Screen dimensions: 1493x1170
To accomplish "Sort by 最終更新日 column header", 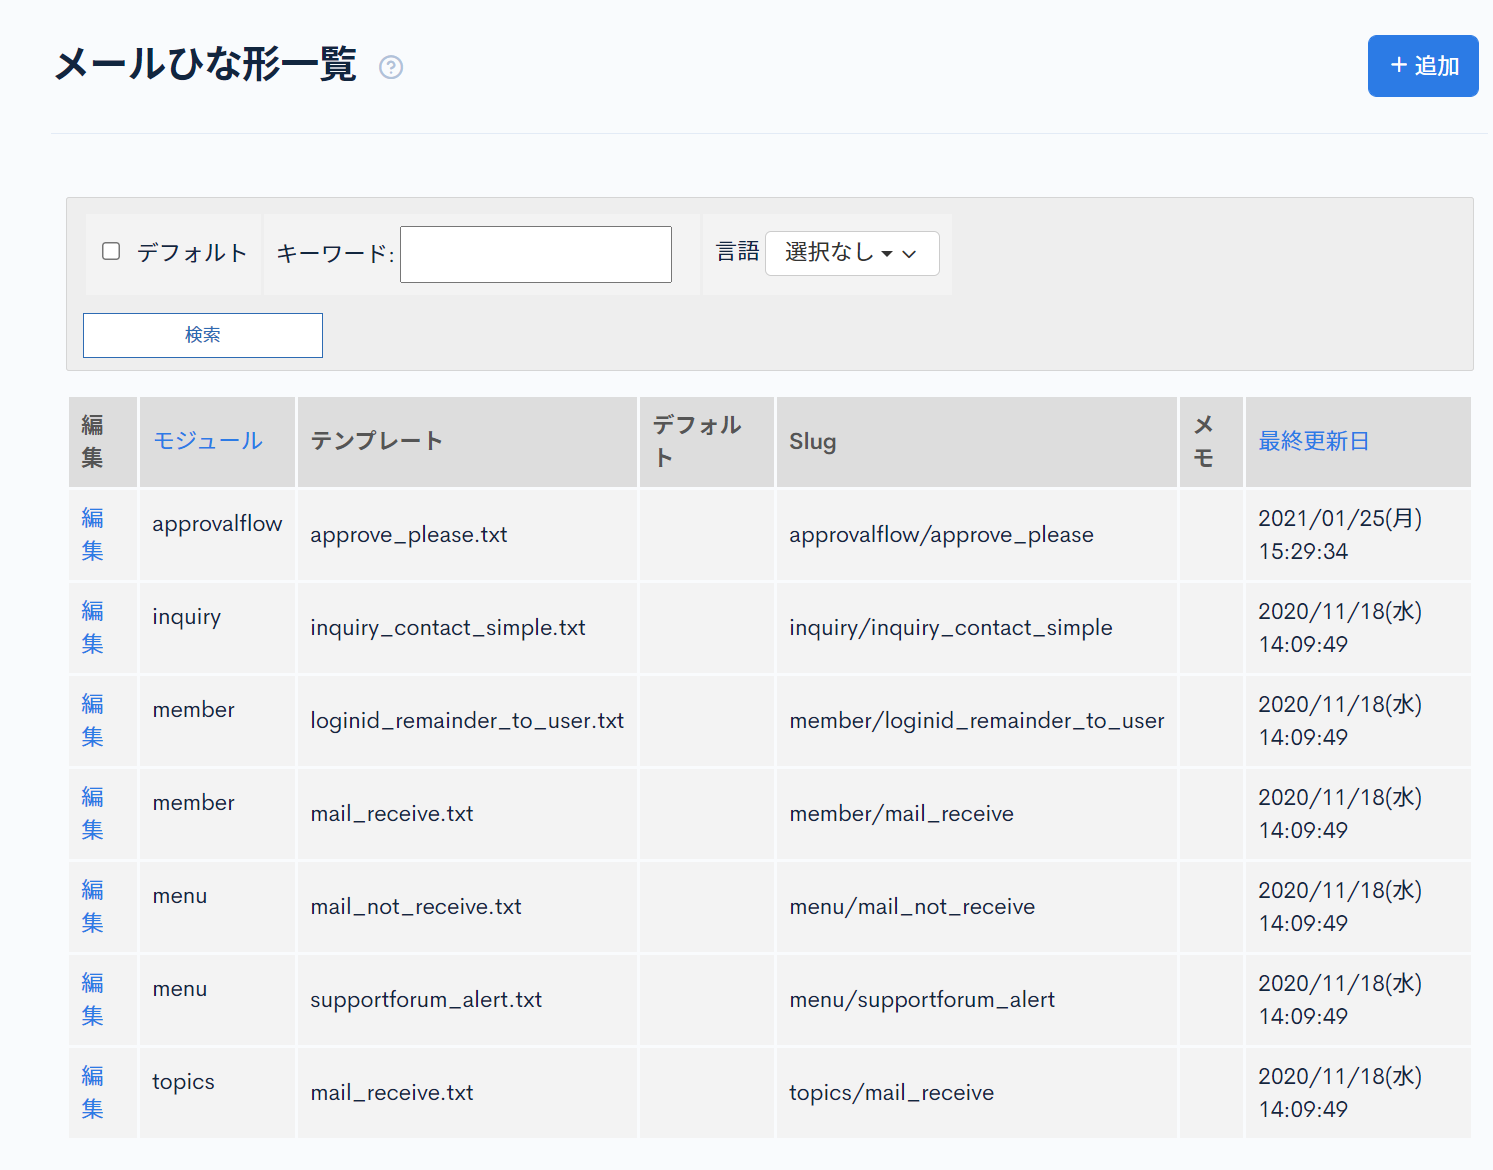I will coord(1313,441).
